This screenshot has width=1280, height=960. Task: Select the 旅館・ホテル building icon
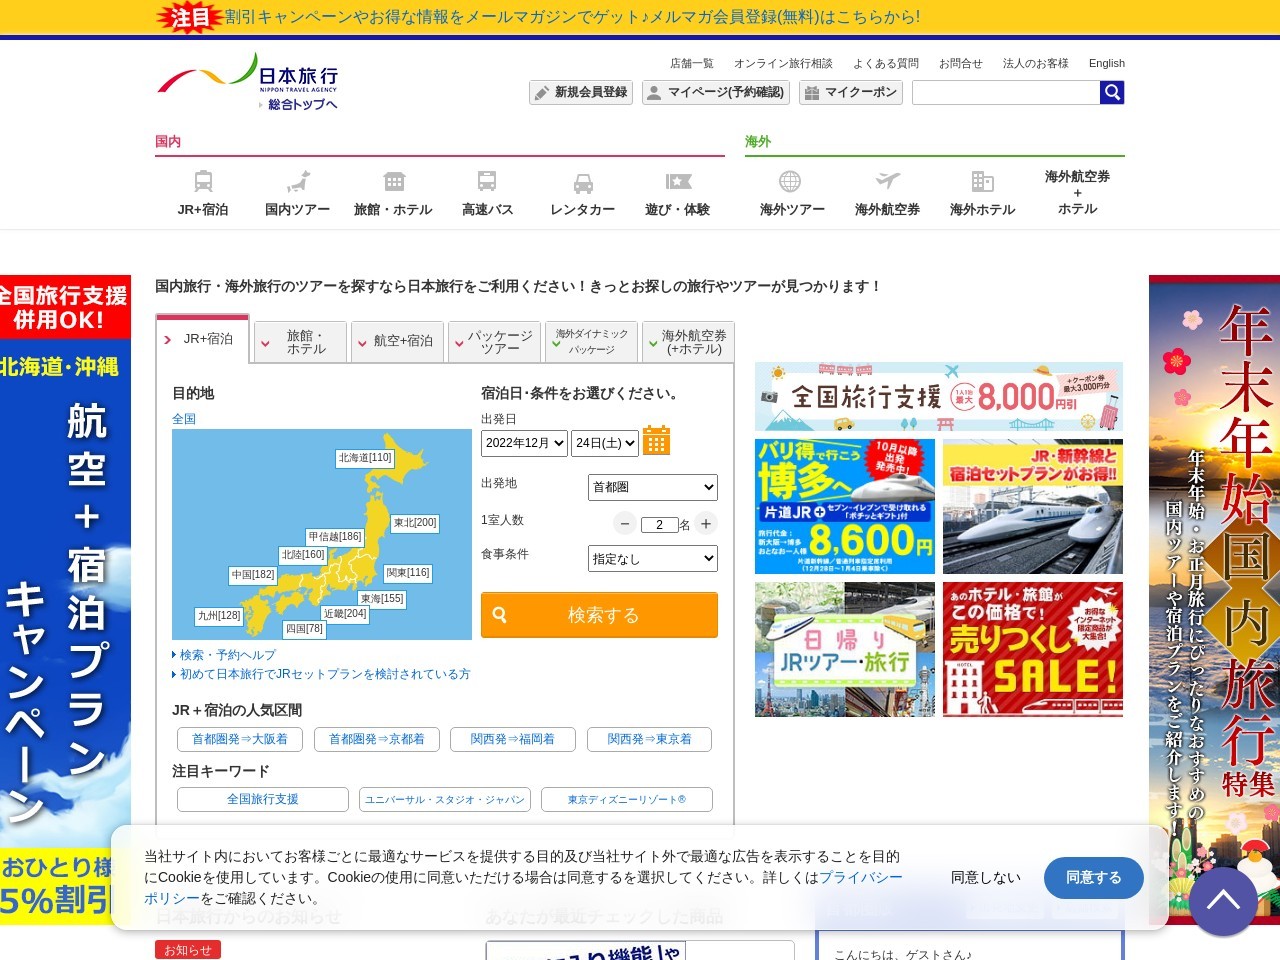(394, 182)
